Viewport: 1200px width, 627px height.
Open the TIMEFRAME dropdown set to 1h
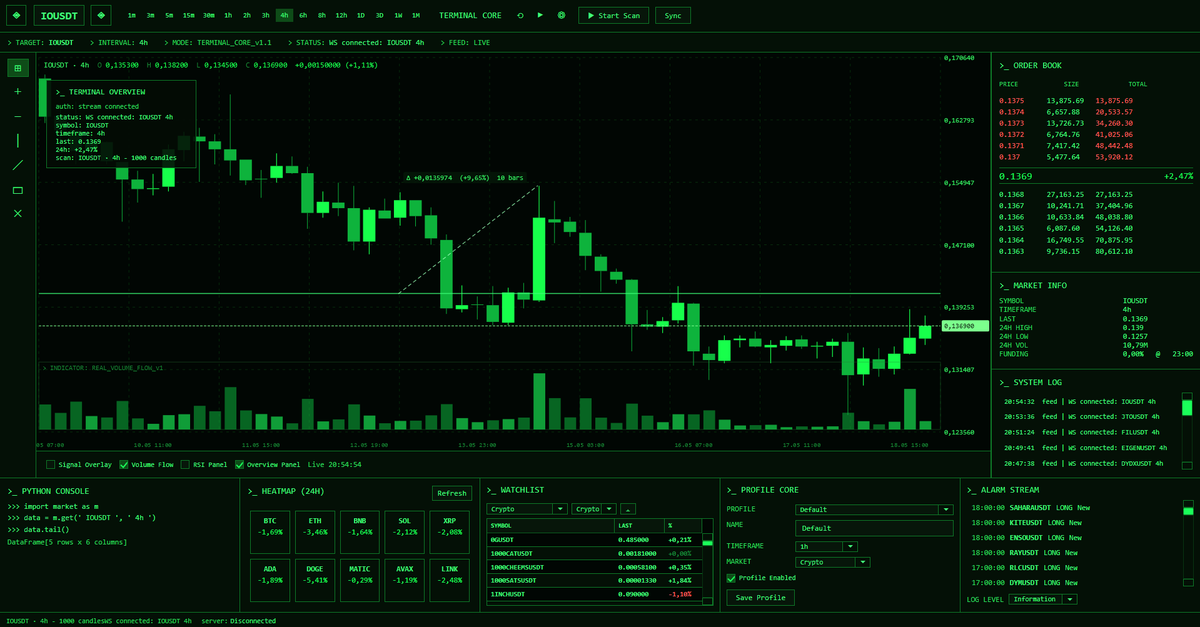point(826,547)
